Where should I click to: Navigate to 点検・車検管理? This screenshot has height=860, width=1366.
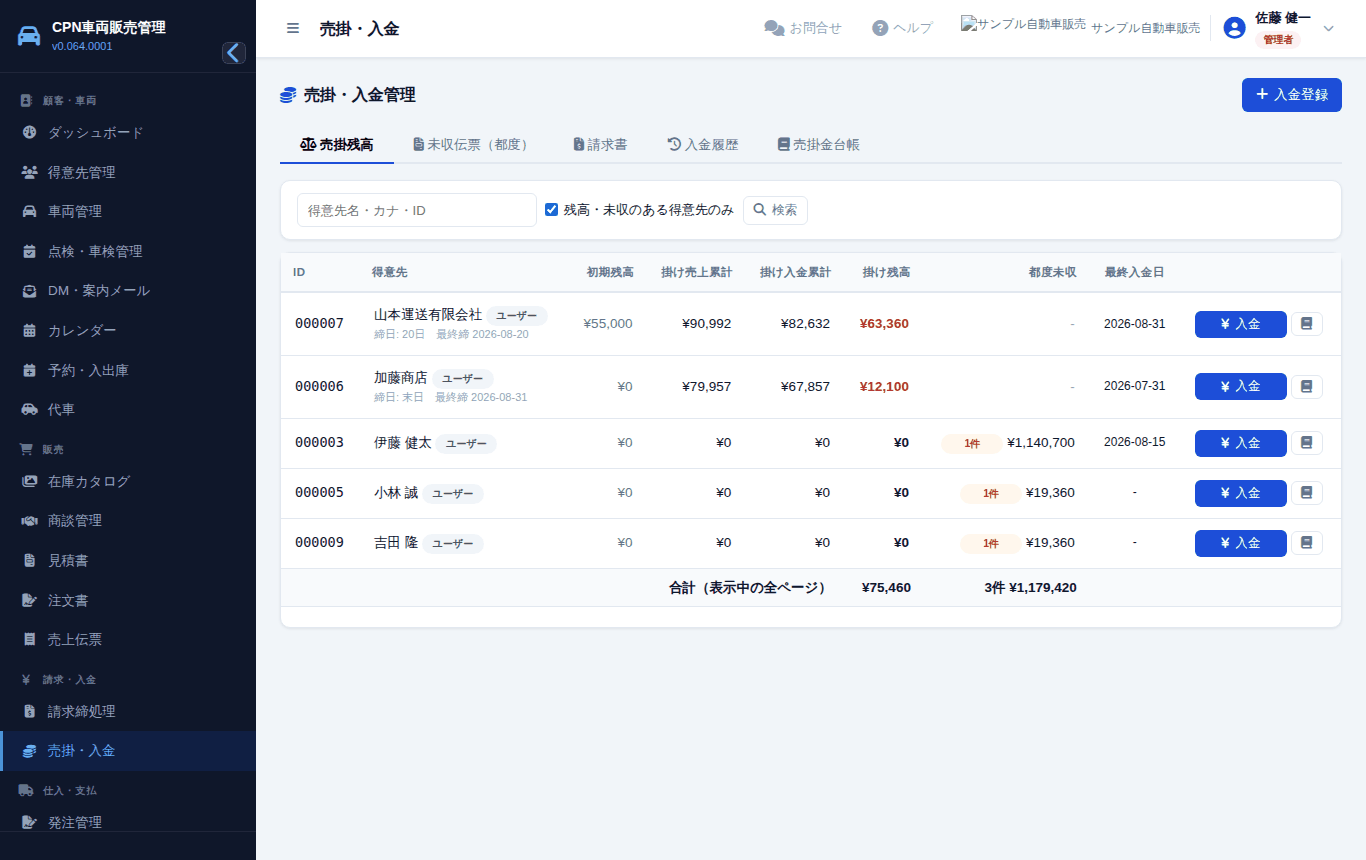(x=128, y=251)
